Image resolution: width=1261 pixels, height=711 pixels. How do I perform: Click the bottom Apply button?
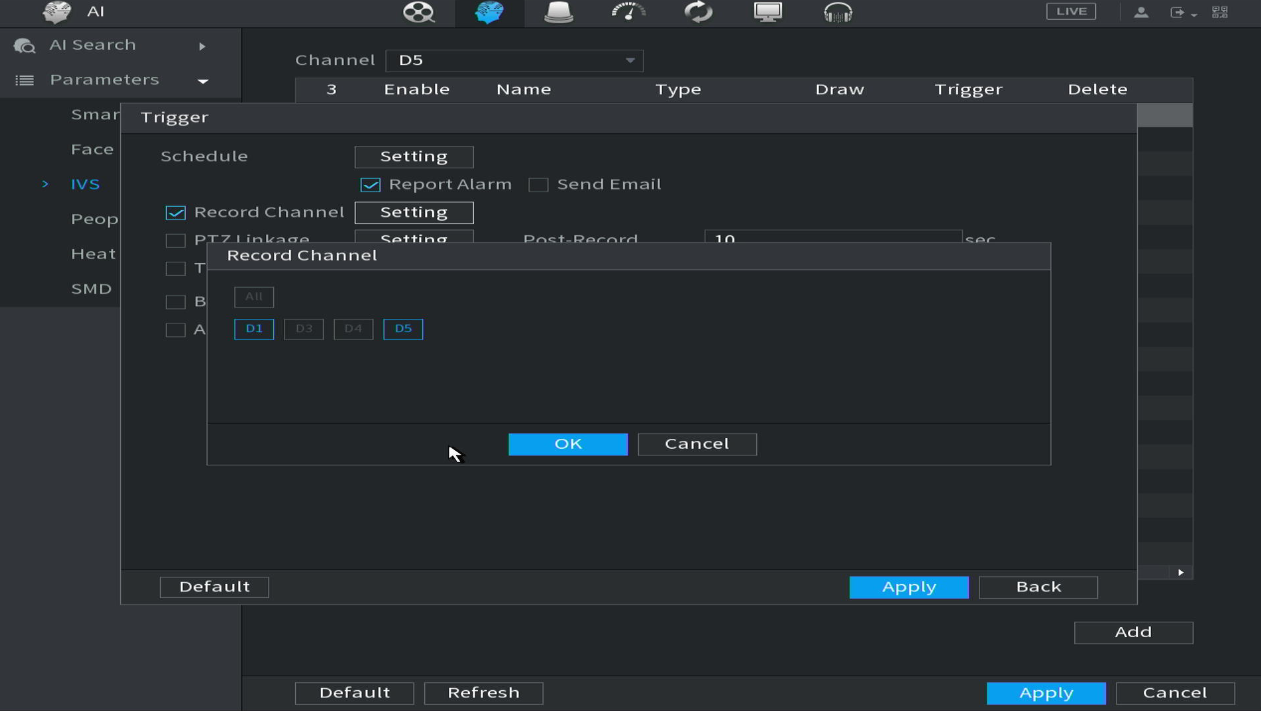(1046, 693)
